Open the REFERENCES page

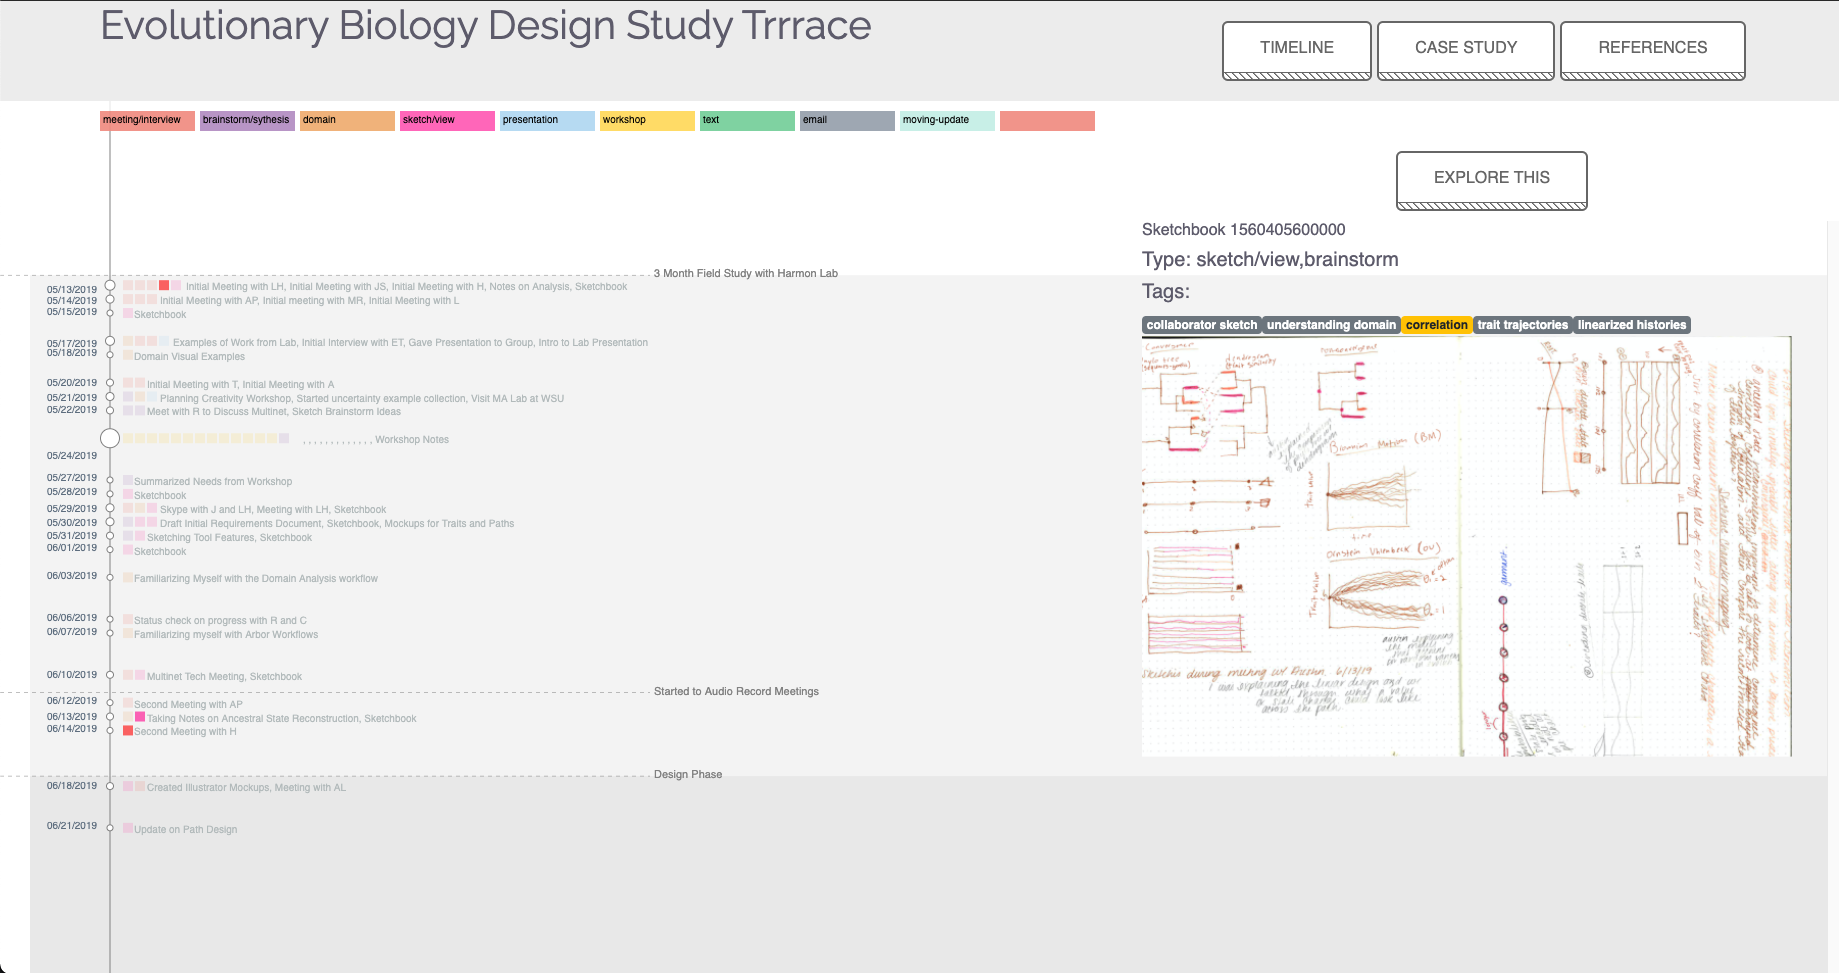click(x=1653, y=50)
